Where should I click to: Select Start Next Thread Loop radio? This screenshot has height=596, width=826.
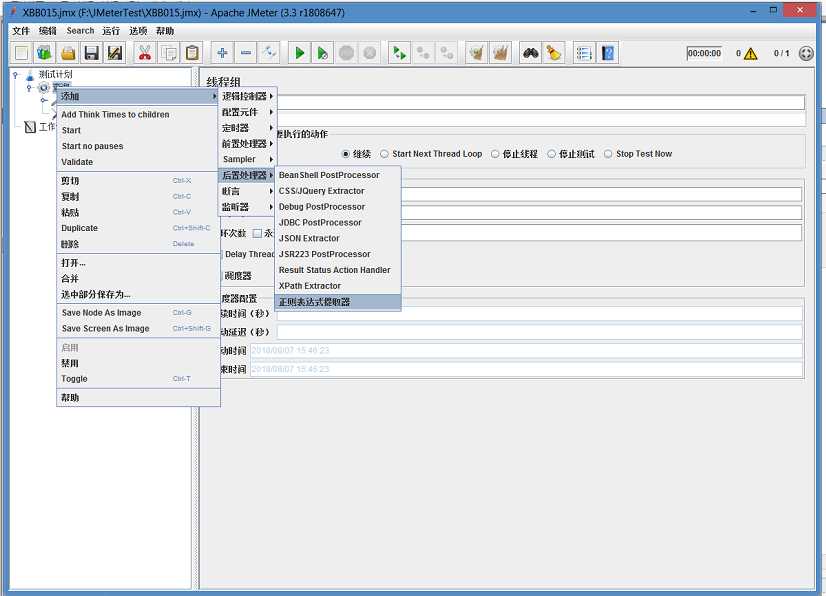pos(385,154)
